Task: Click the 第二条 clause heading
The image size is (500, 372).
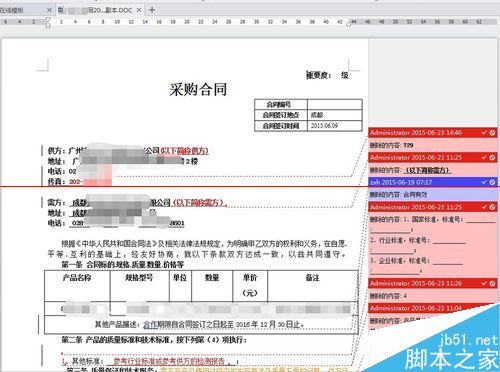Action: [154, 340]
